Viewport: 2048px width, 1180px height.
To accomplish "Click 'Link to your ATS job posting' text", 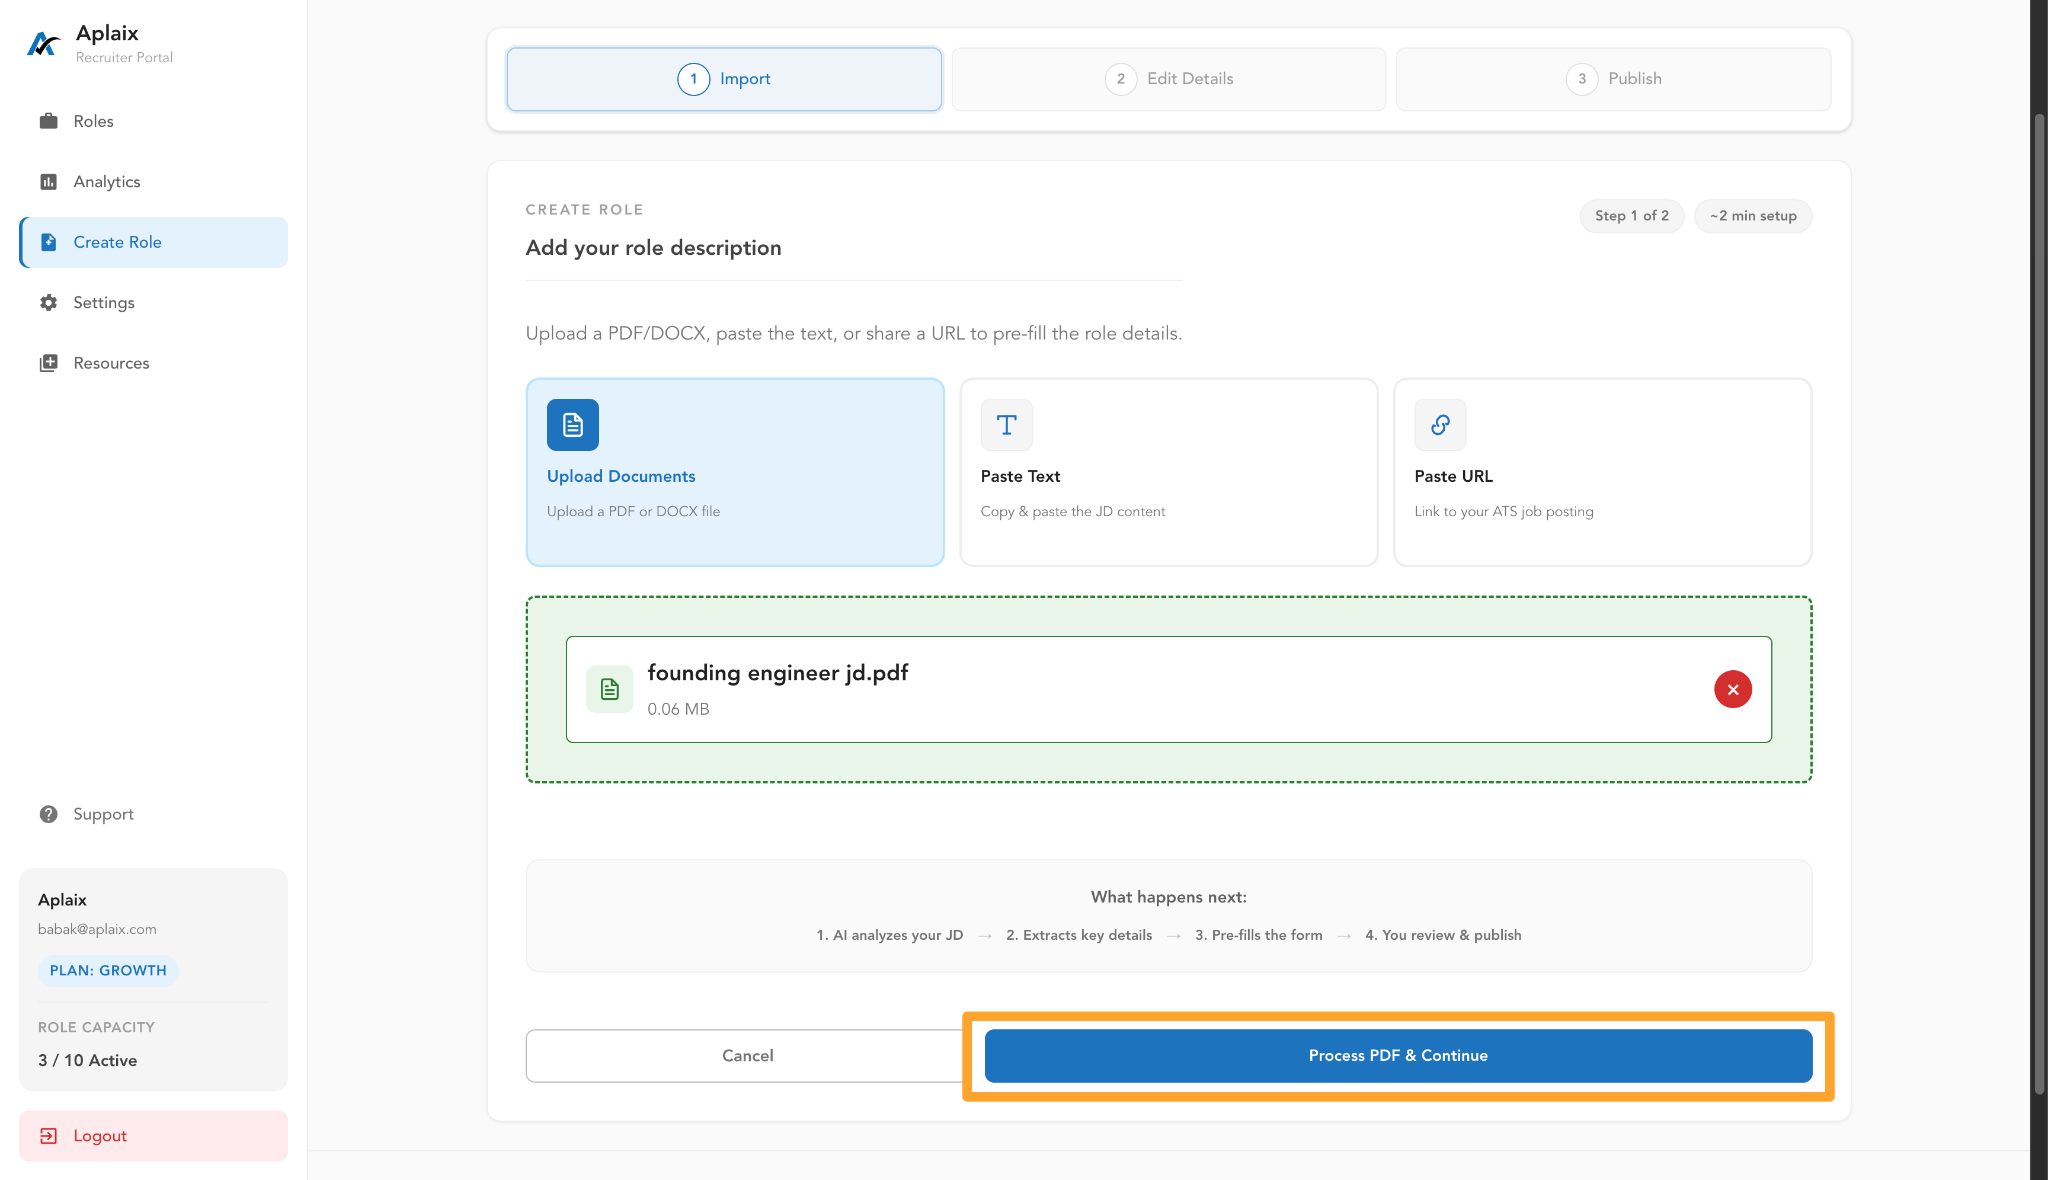I will tap(1503, 511).
